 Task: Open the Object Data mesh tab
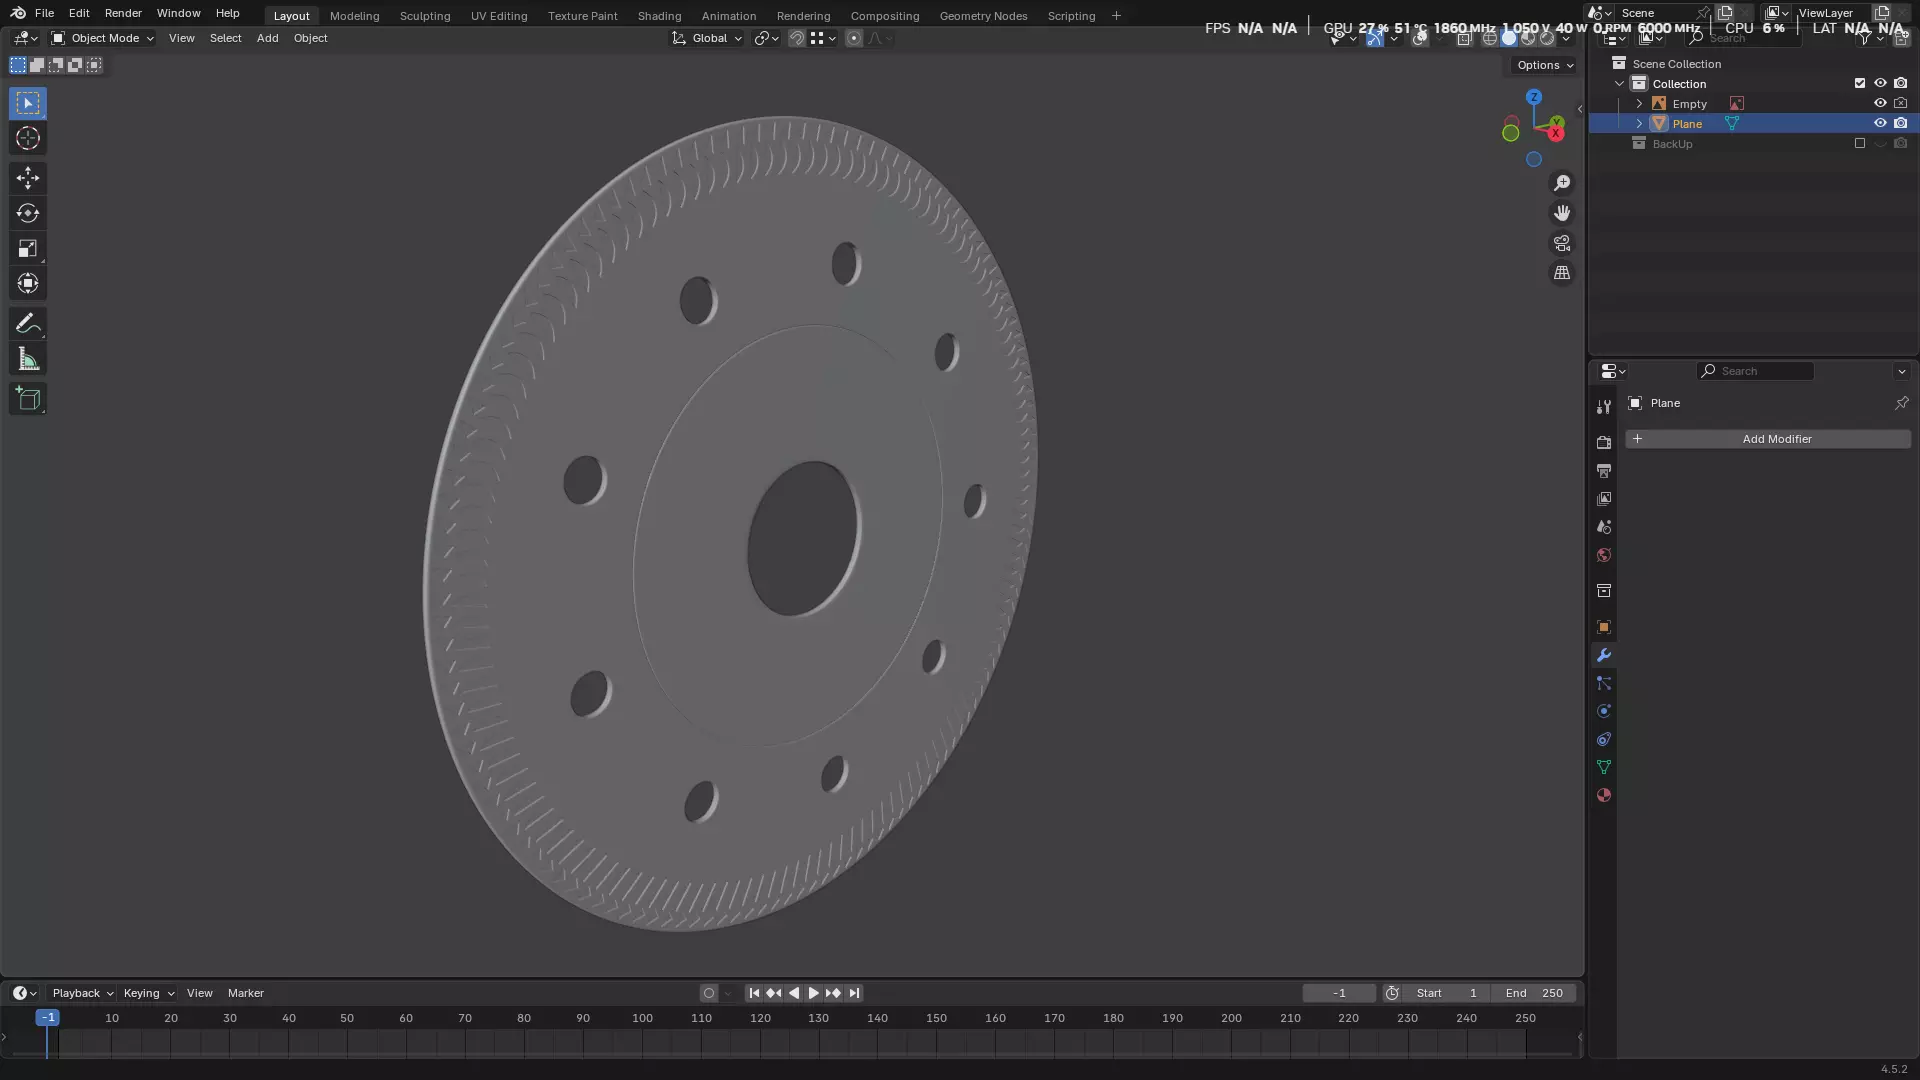[x=1604, y=767]
